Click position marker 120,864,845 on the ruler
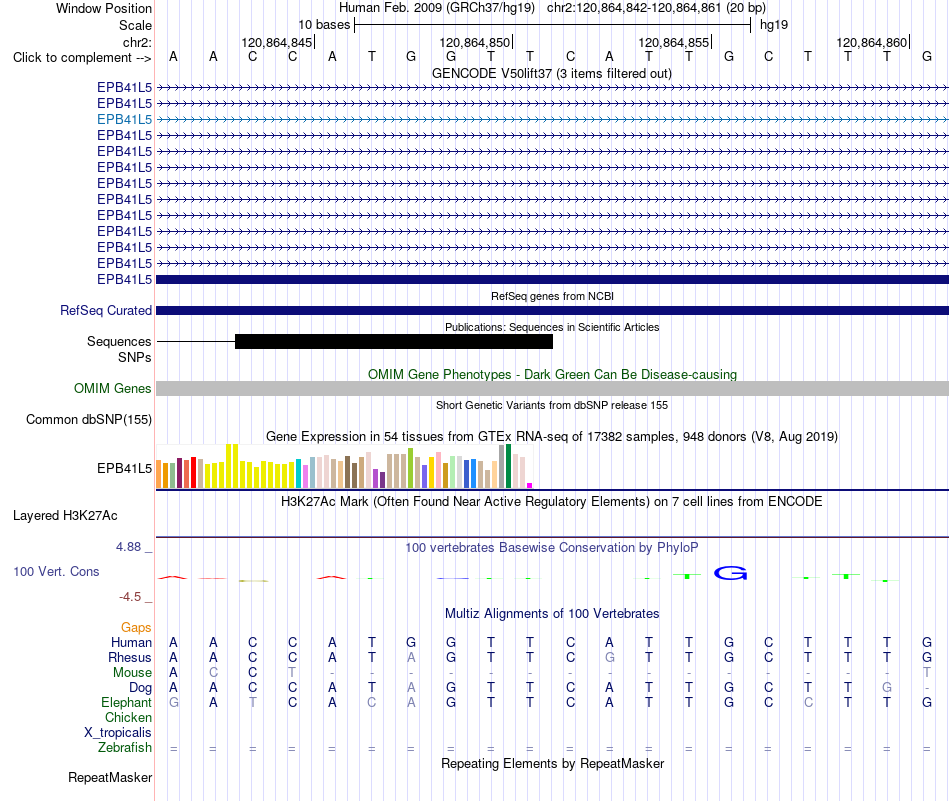Screen dimensions: 950x801 [276, 42]
